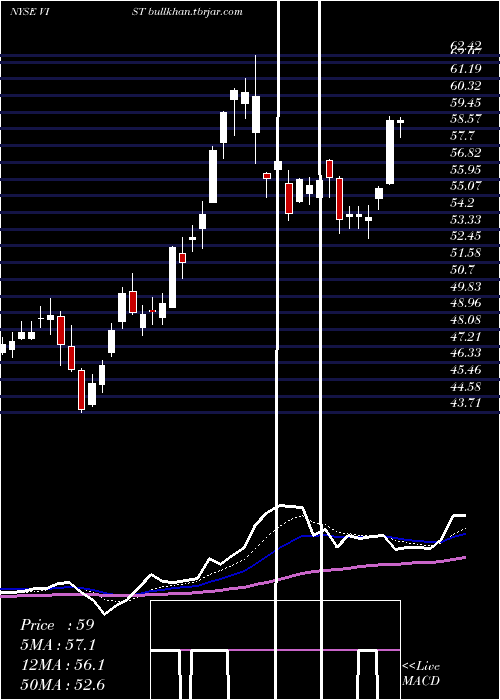This screenshot has width=500, height=700.
Task: Click the 56.82 price level label
Action: point(466,153)
